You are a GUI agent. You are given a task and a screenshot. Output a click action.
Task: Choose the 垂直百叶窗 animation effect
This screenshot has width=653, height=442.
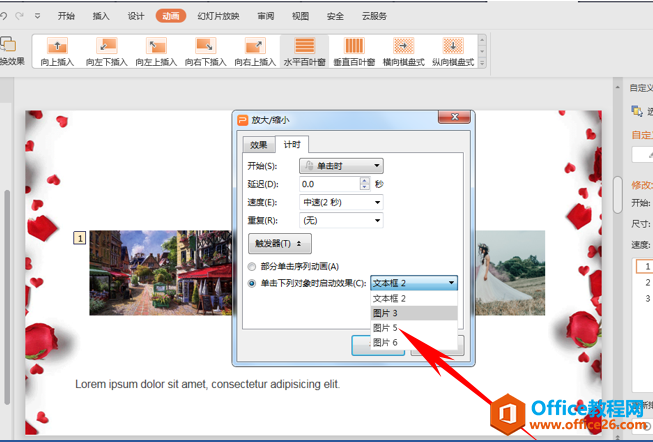pos(354,52)
